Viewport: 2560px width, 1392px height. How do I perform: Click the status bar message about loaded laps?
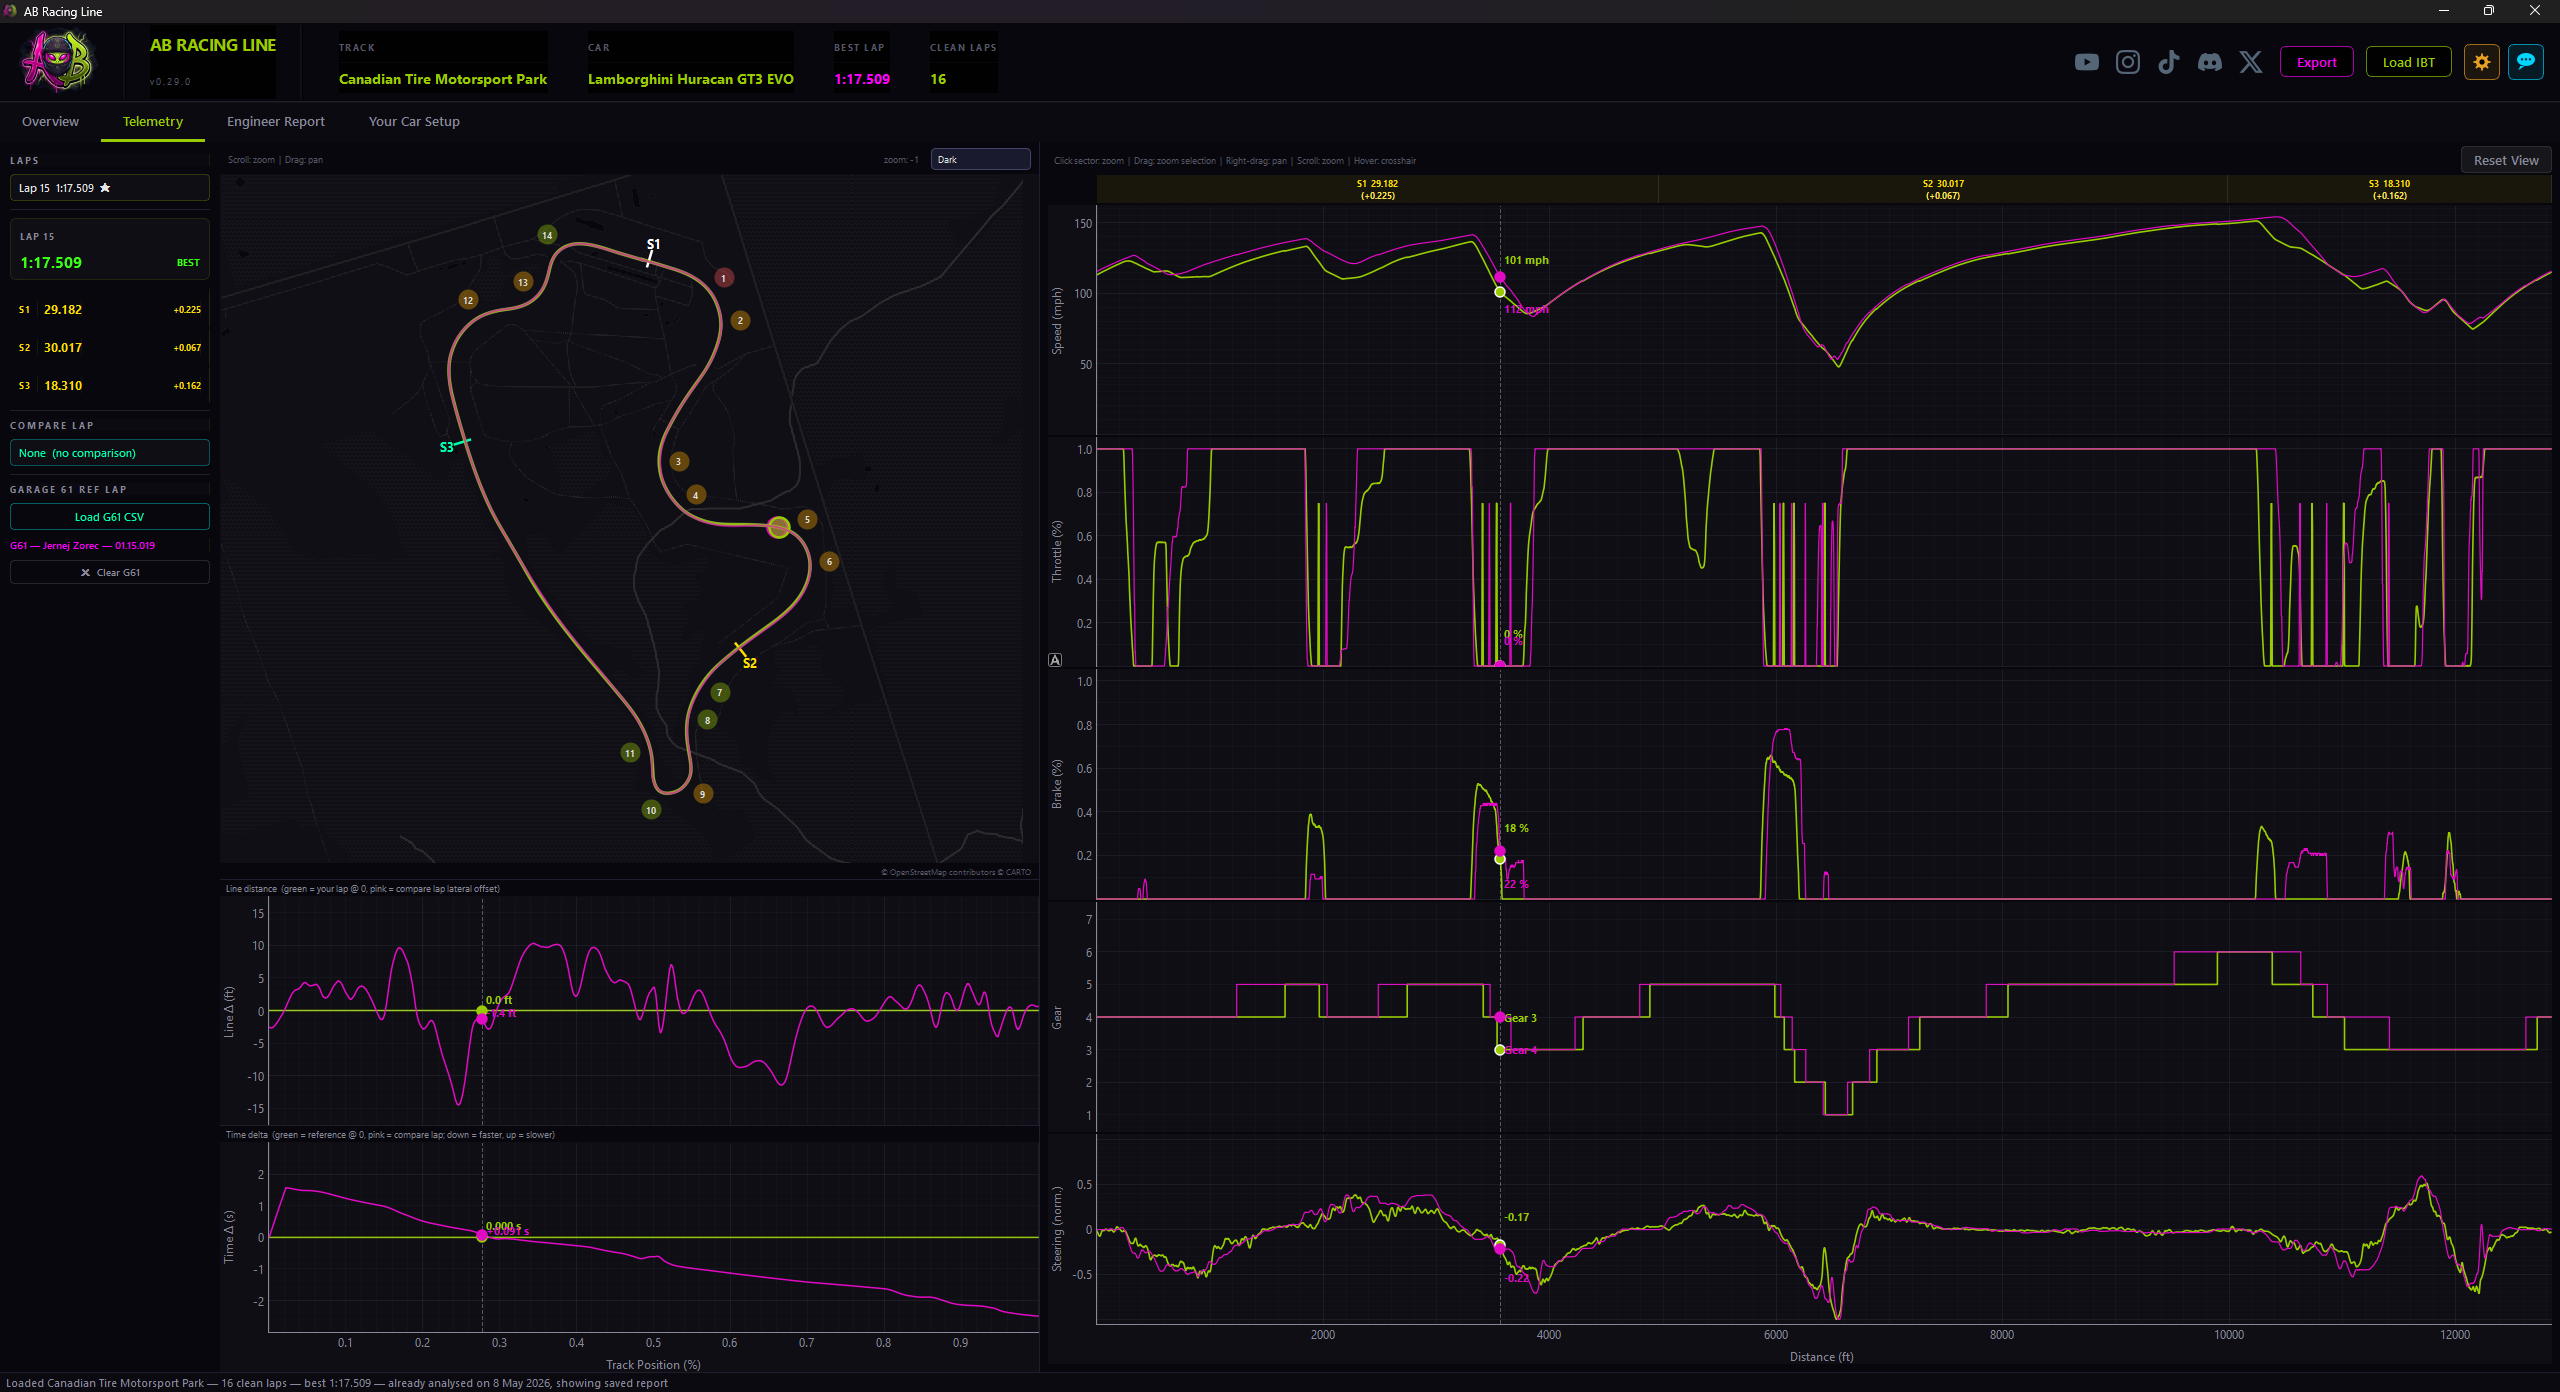337,1383
